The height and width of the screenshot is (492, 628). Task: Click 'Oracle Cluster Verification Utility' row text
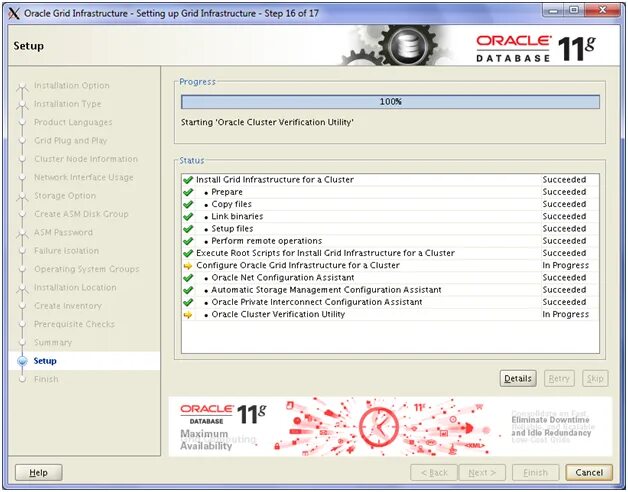(278, 314)
